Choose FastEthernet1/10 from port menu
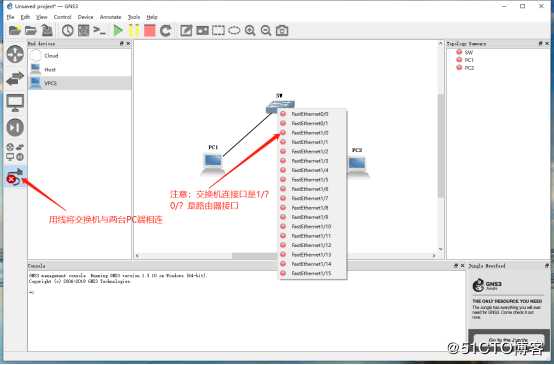The image size is (554, 365). point(313,226)
